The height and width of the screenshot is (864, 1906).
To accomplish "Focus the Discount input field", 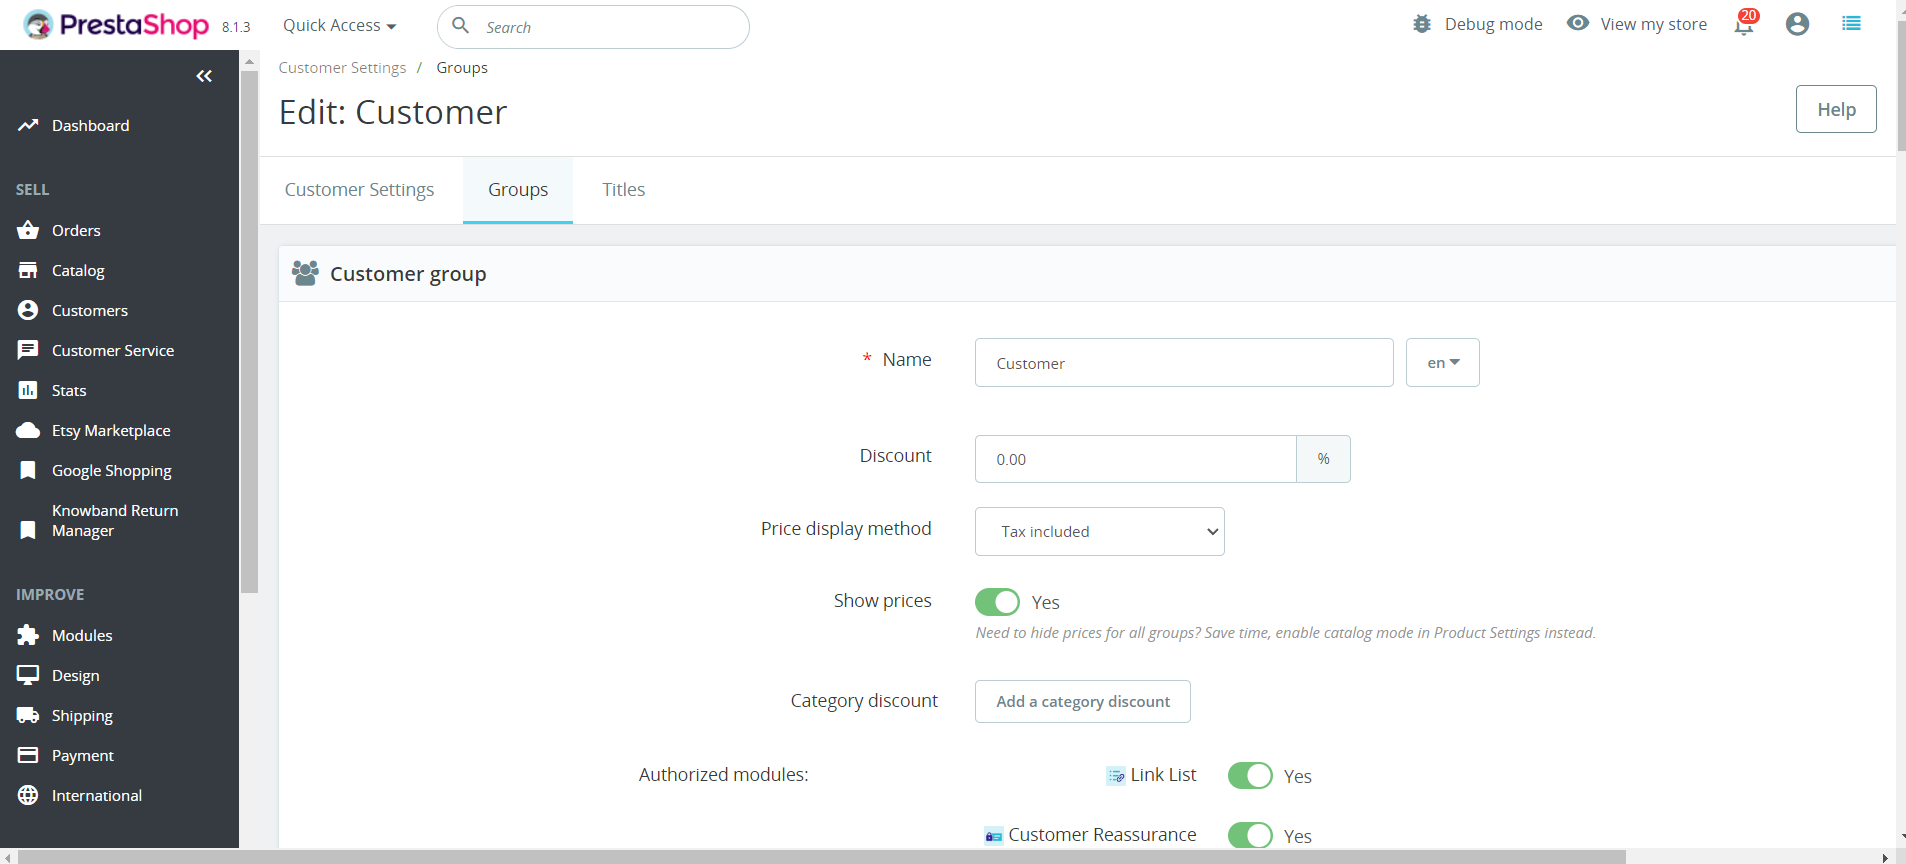I will [x=1135, y=459].
